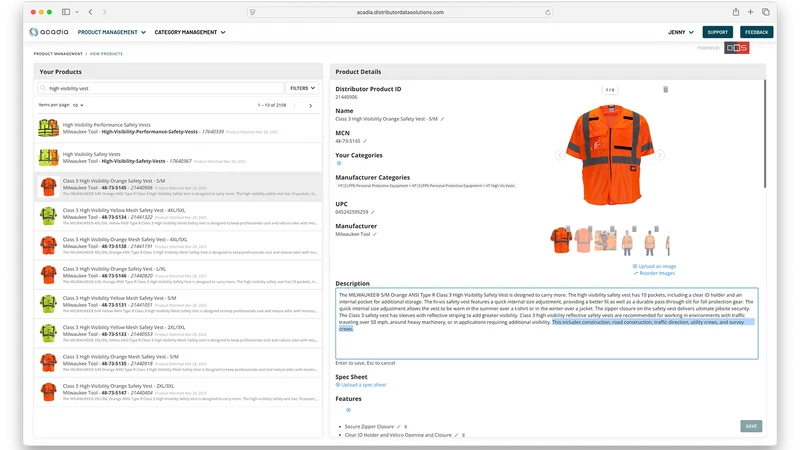Select Class 3 Yellow Mesh Vest - 4XL/5XL
The width and height of the screenshot is (800, 450).
[x=178, y=216]
